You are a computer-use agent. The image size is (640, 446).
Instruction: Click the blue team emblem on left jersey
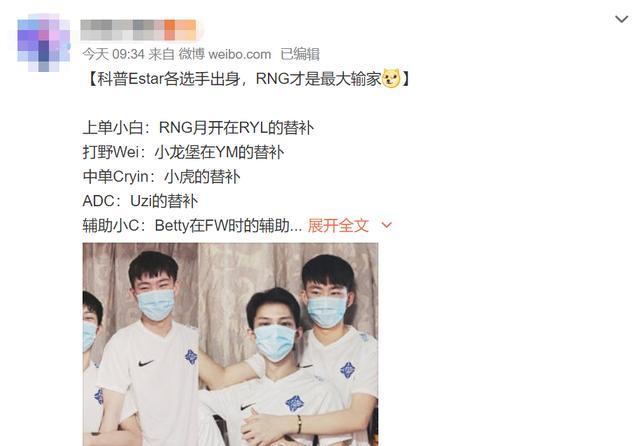click(x=190, y=357)
